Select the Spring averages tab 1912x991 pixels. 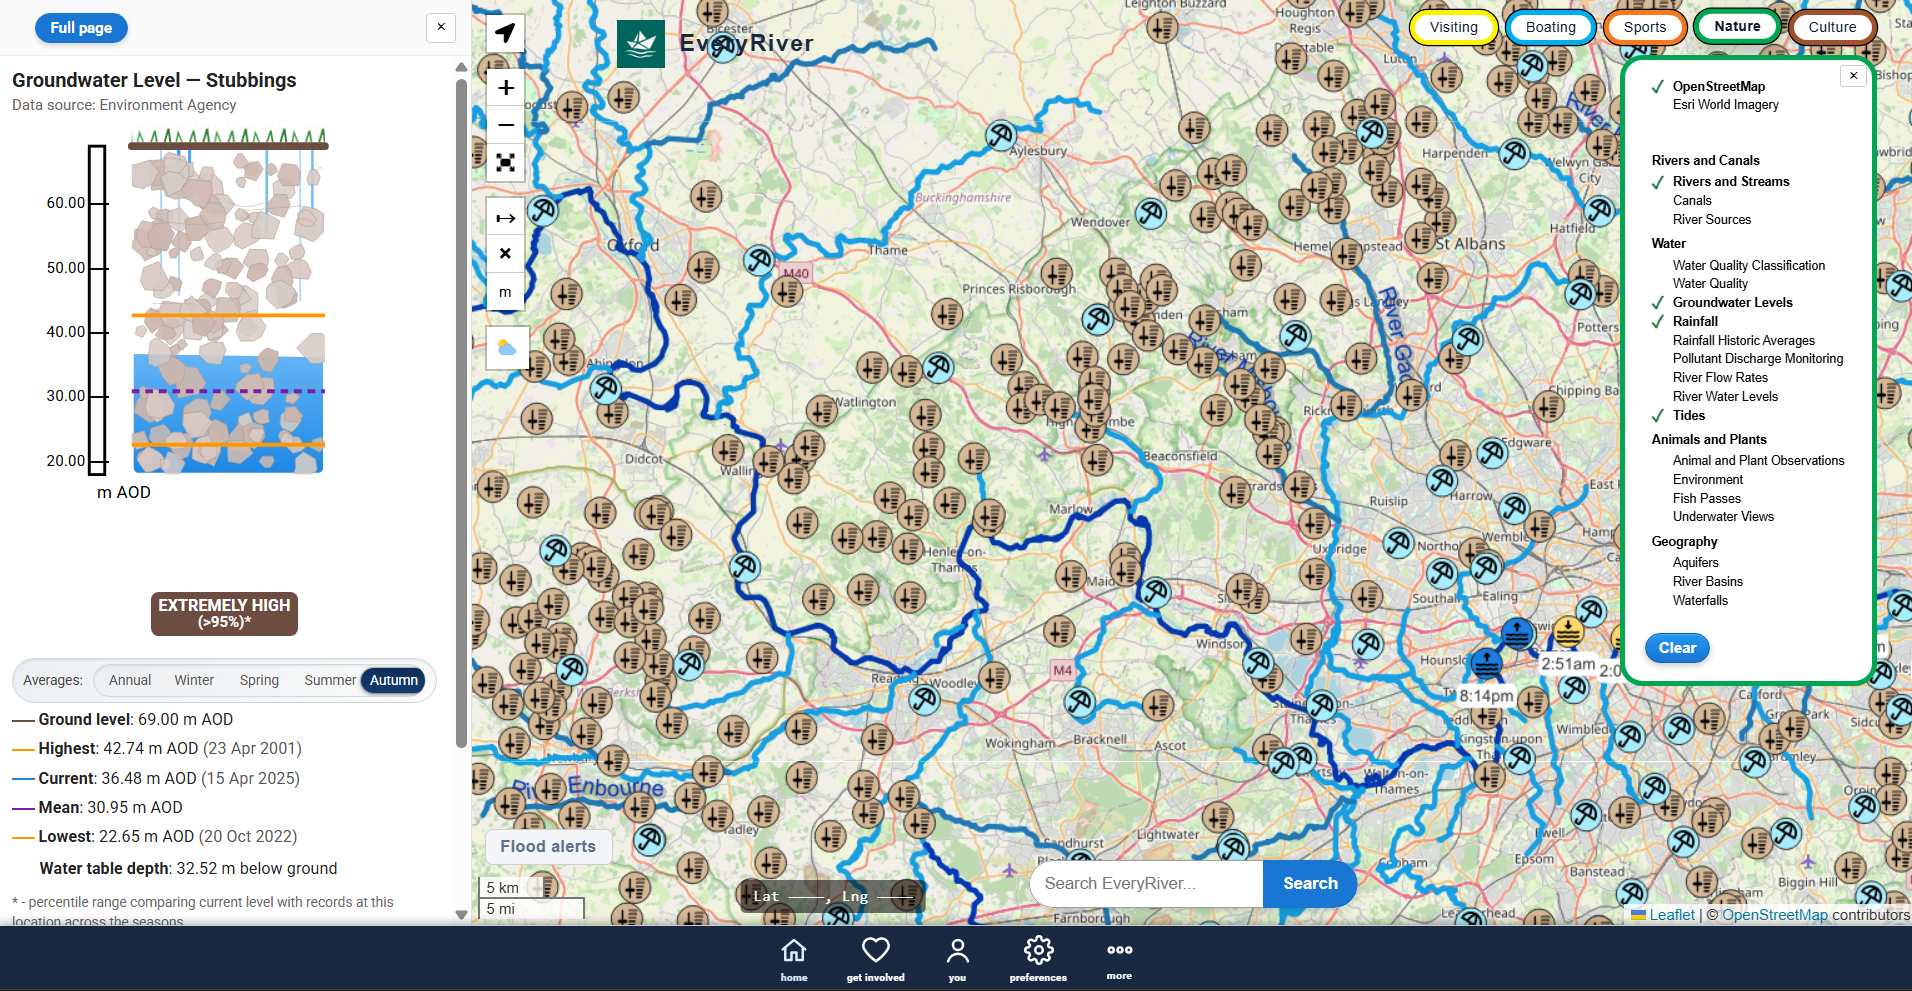coord(258,680)
